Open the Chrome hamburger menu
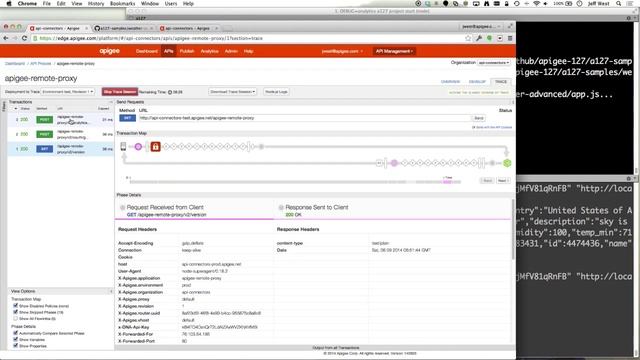This screenshot has width=640, height=360. pos(510,38)
